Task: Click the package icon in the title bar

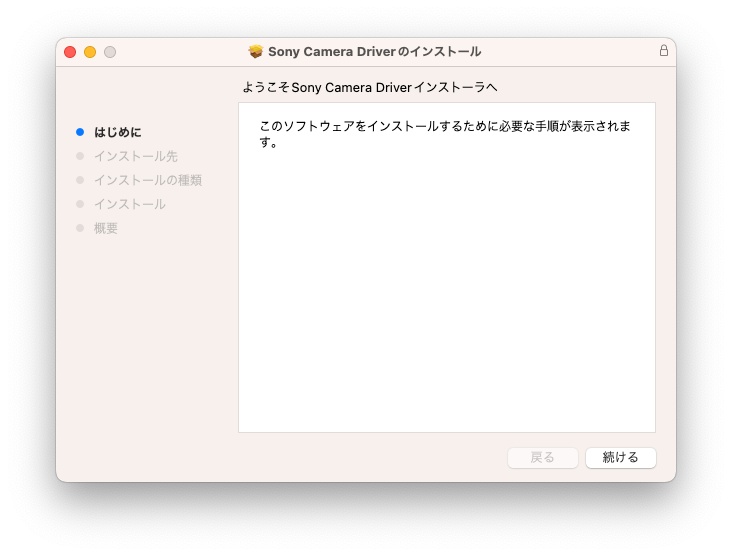Action: [256, 51]
